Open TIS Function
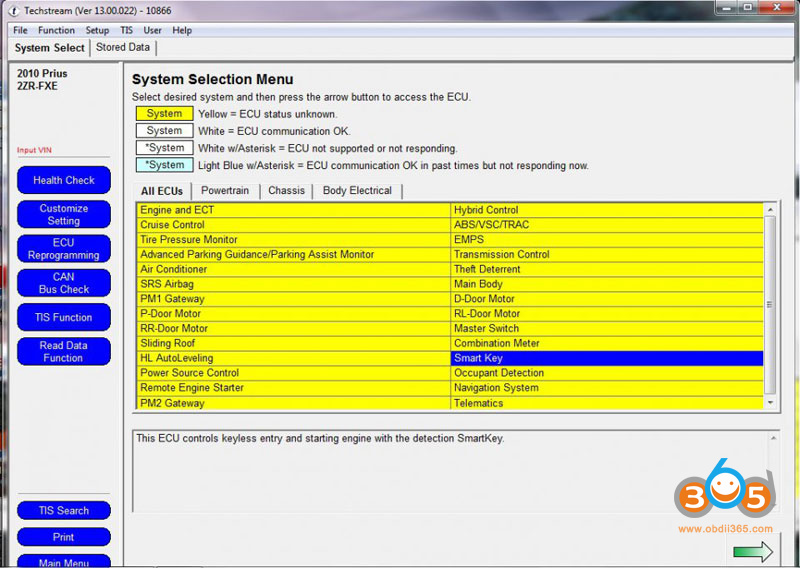Image resolution: width=800 pixels, height=568 pixels. point(64,317)
